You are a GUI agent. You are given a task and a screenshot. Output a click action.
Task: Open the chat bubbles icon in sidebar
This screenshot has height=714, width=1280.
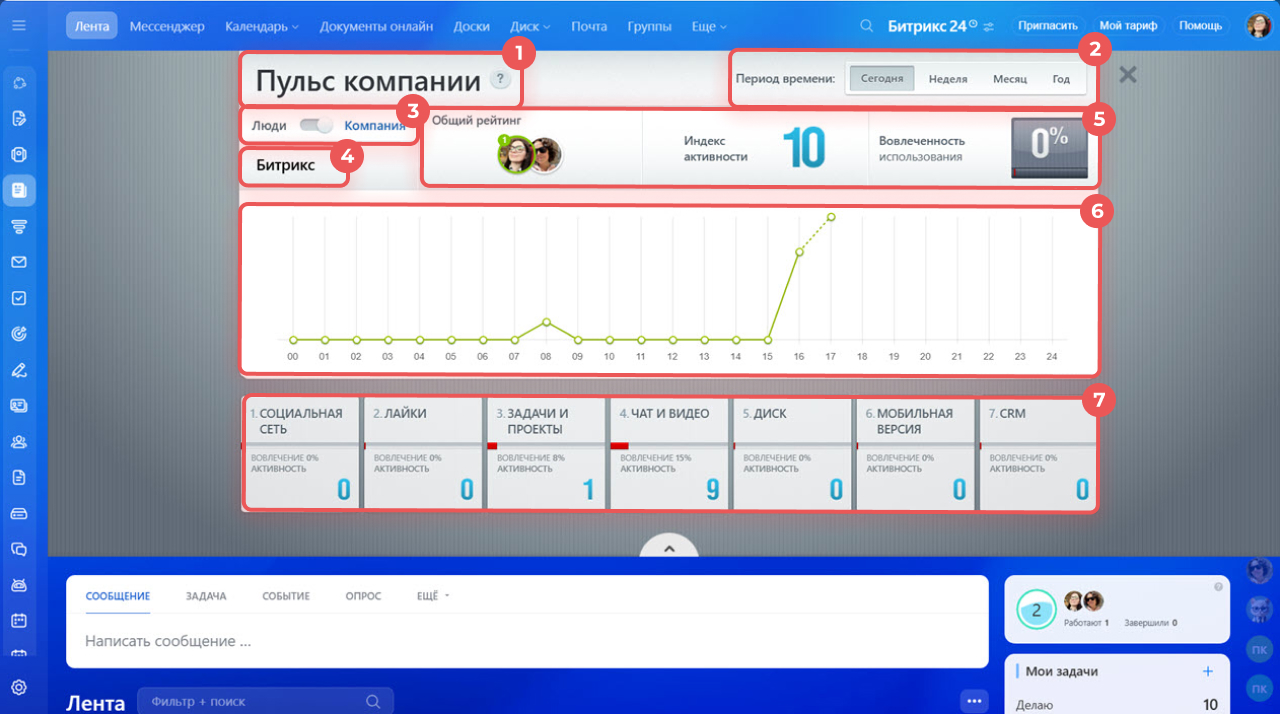coord(19,549)
